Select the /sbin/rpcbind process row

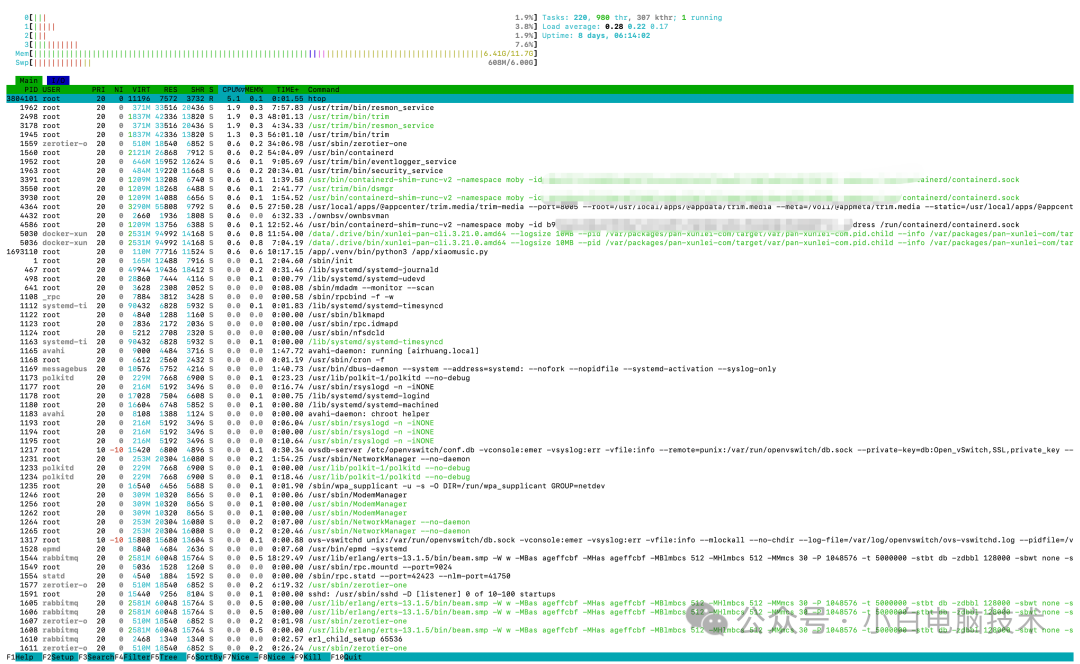point(540,297)
